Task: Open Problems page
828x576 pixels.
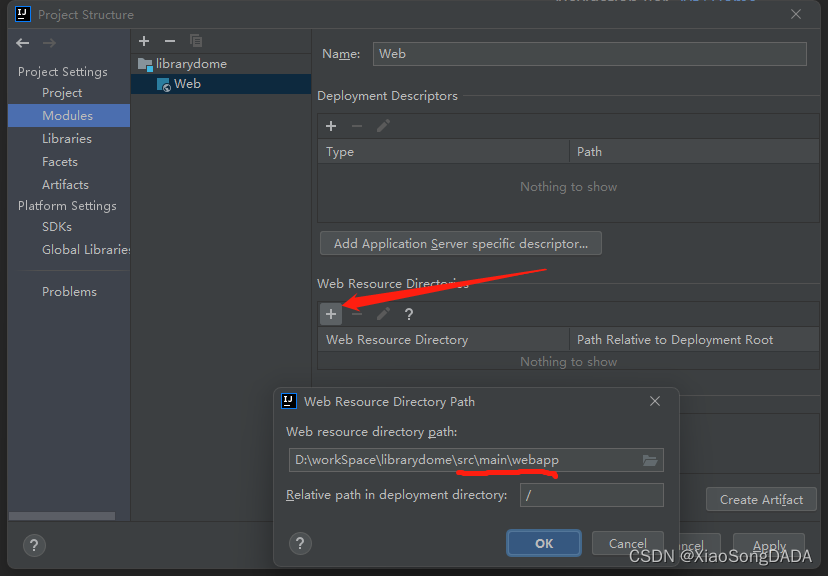Action: 69,292
